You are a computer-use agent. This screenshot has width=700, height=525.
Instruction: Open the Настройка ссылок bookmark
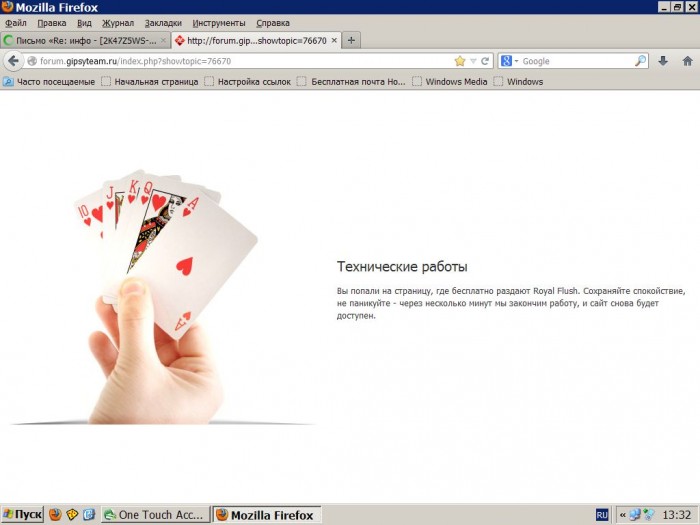(x=248, y=82)
